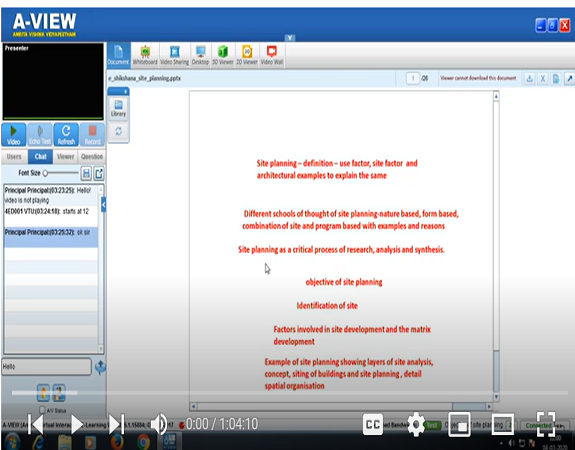Open the document Library
Image resolution: width=575 pixels, height=450 pixels.
pyautogui.click(x=118, y=108)
